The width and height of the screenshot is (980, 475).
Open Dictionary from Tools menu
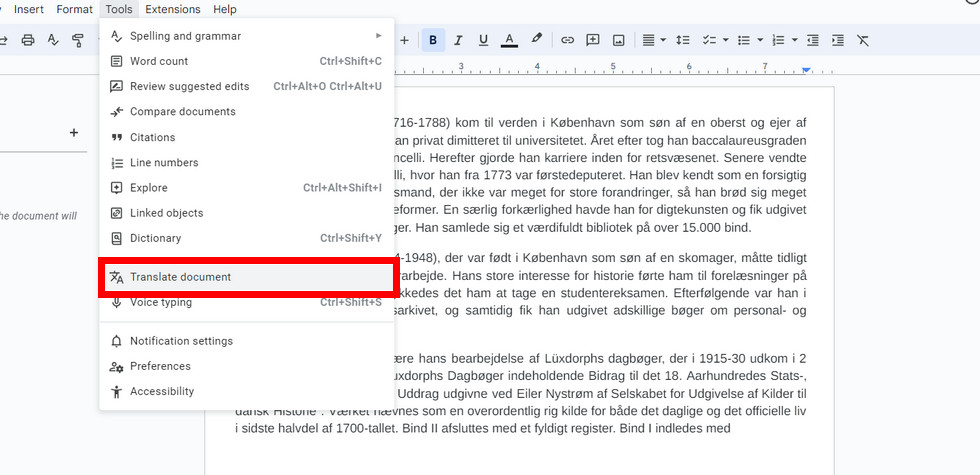[247, 238]
